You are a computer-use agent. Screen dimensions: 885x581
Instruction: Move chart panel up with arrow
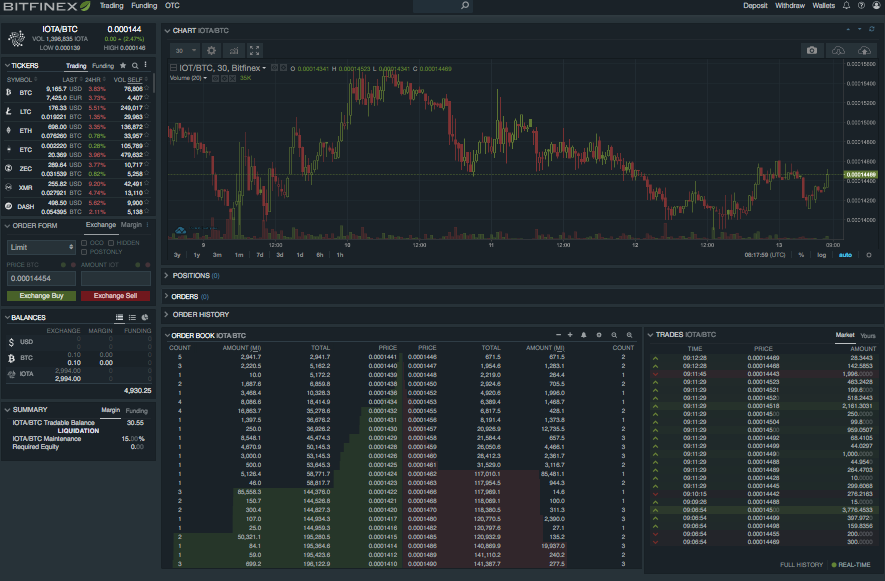coord(848,29)
